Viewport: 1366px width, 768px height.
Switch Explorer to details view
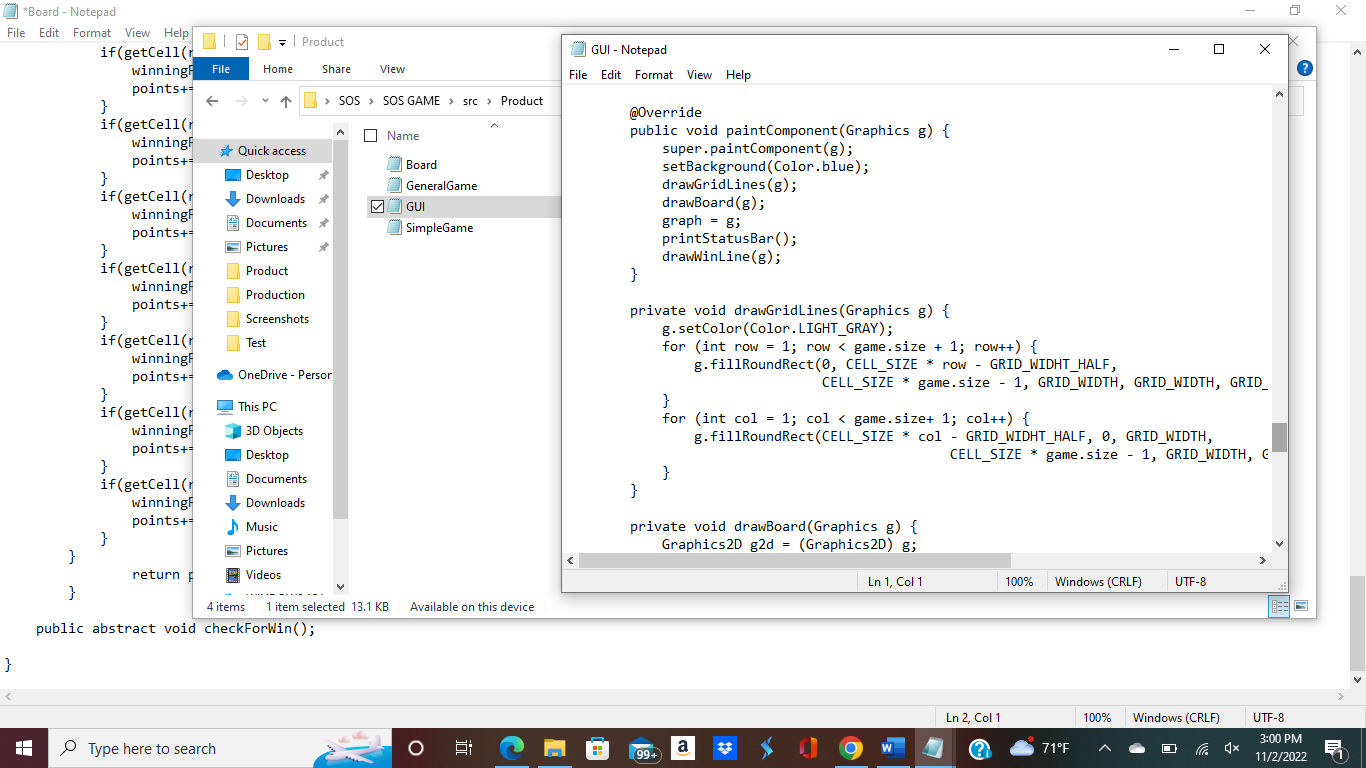coord(1279,605)
